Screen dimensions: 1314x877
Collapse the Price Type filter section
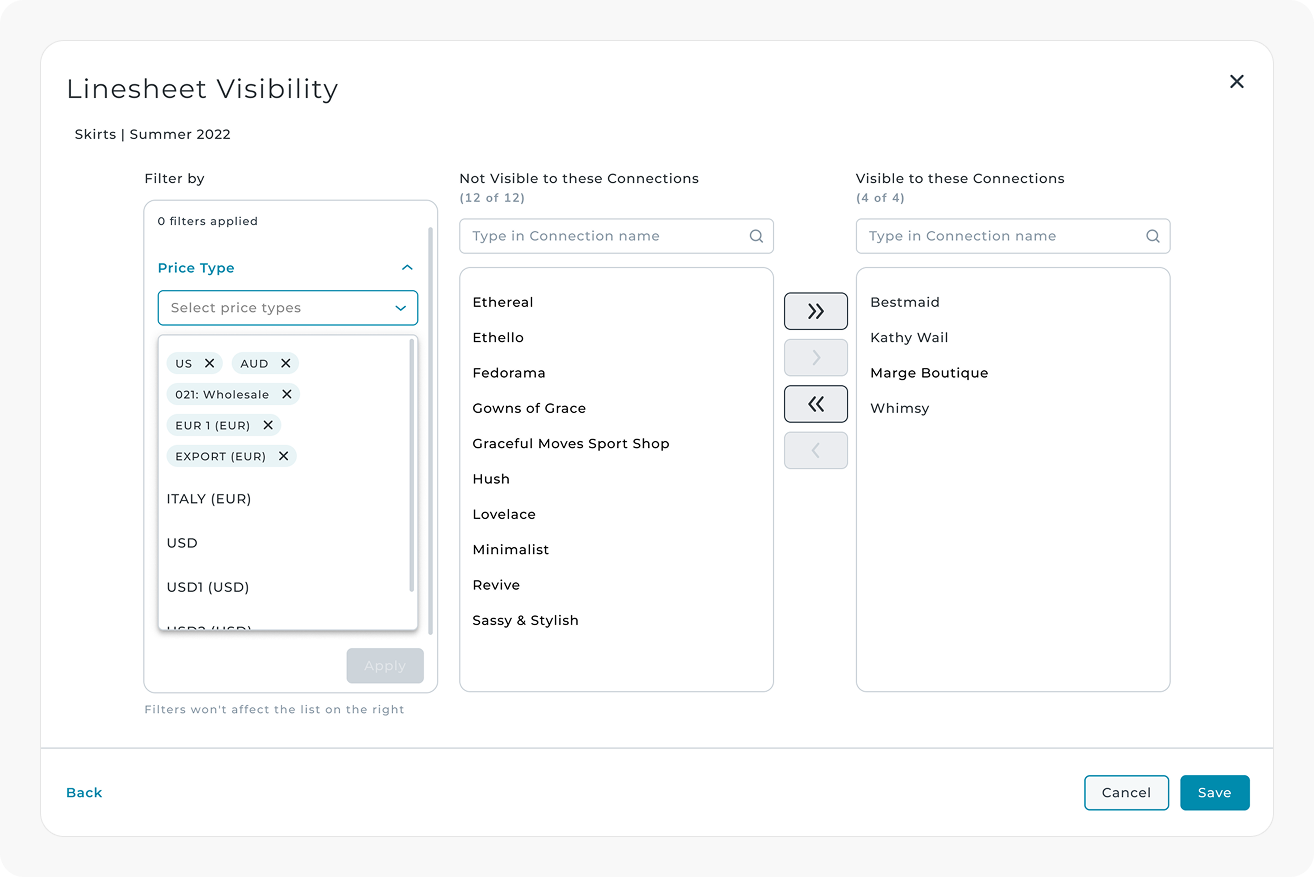[407, 268]
